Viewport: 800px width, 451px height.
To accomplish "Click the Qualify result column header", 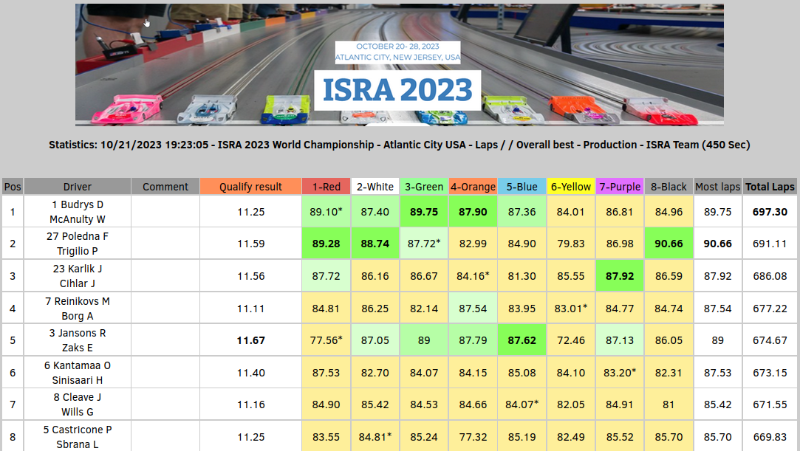I will point(250,186).
